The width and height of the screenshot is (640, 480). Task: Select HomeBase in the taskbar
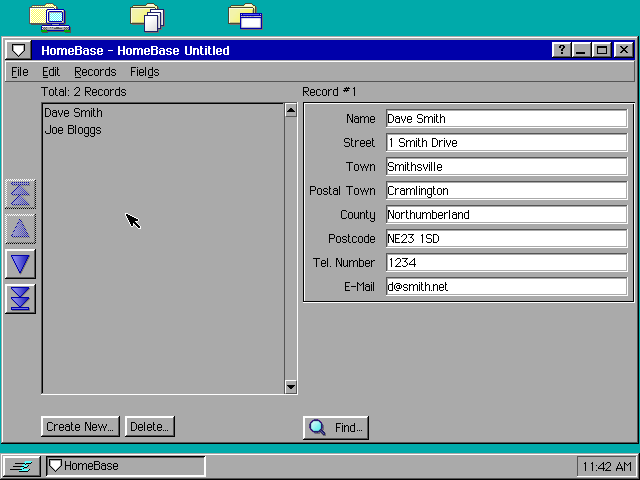pos(125,466)
